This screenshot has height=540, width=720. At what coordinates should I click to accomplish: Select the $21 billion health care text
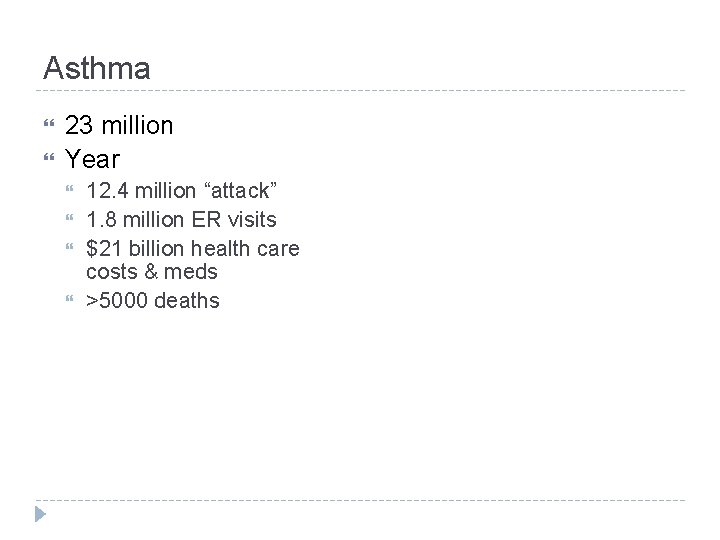(x=192, y=247)
